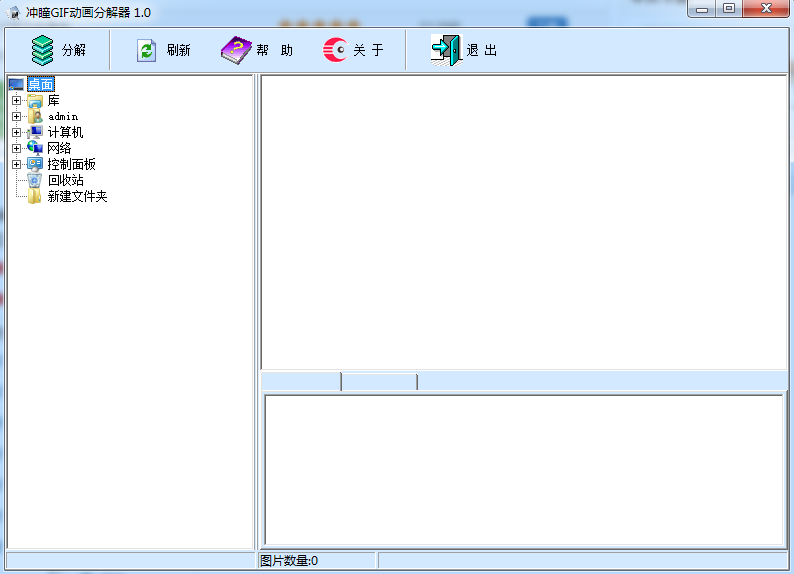Viewport: 794px width, 574px height.
Task: Select the 桌面 desktop root item
Action: (x=41, y=84)
